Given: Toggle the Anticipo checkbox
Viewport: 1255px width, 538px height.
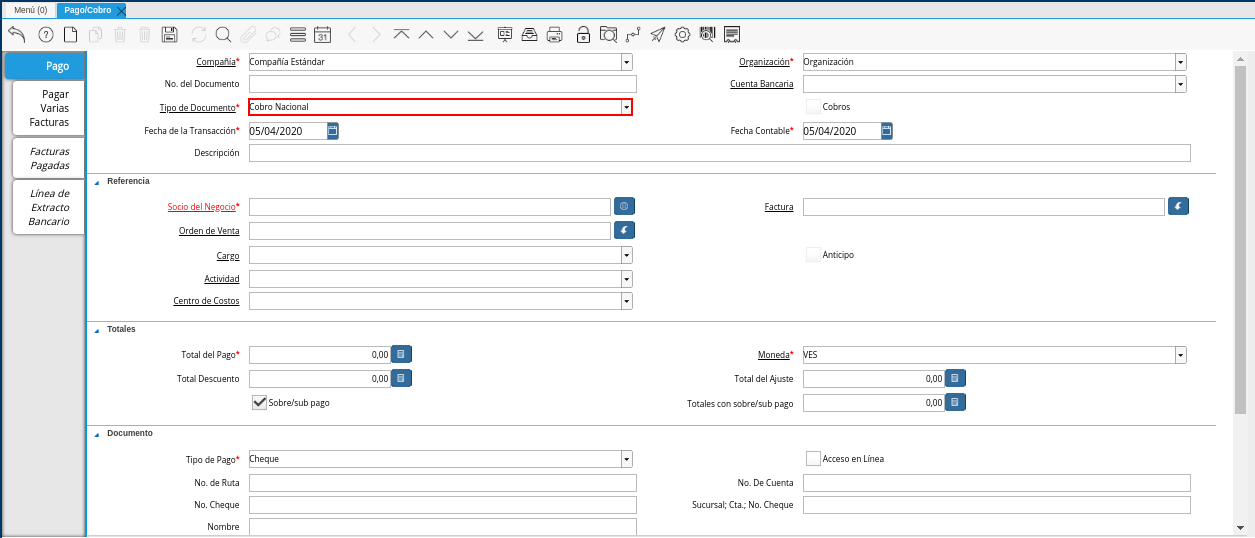Looking at the screenshot, I should (x=813, y=255).
